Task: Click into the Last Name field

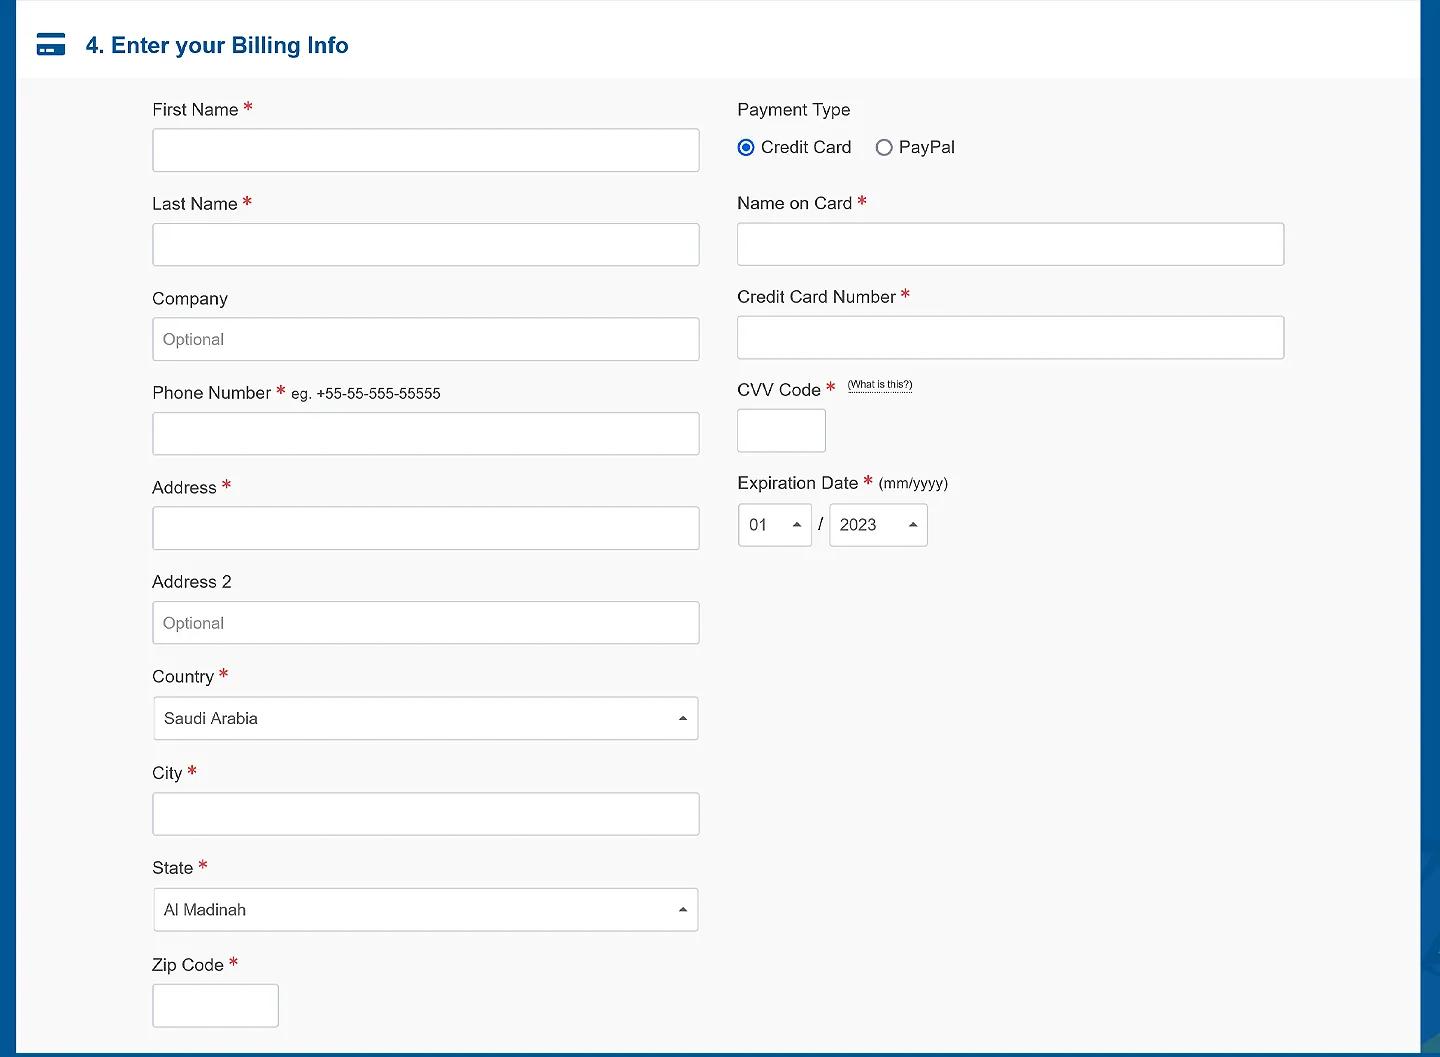Action: pos(425,245)
